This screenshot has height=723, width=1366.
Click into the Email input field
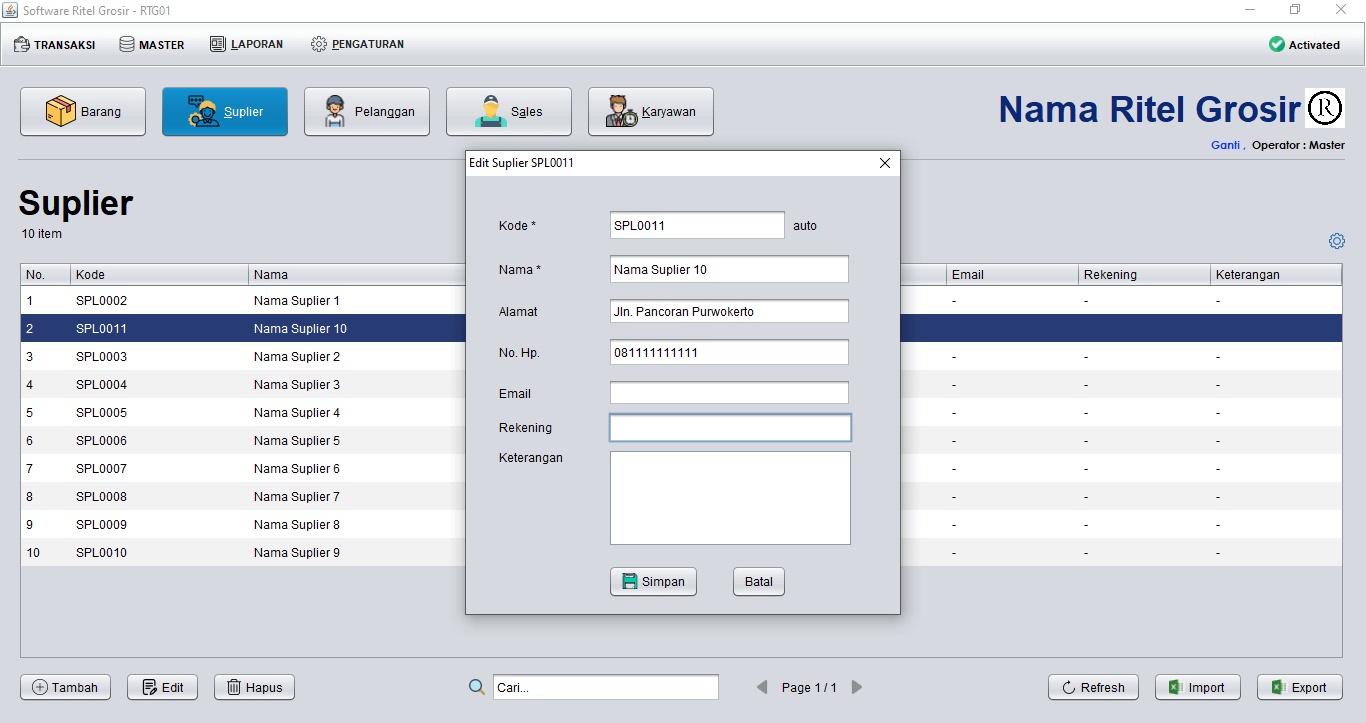point(729,393)
